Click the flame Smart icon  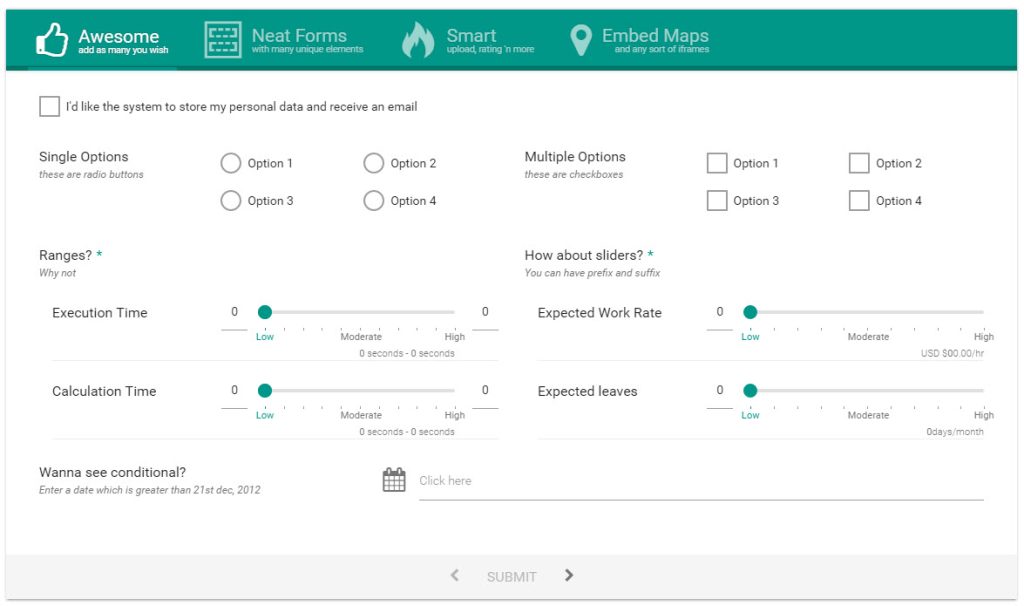tap(418, 40)
